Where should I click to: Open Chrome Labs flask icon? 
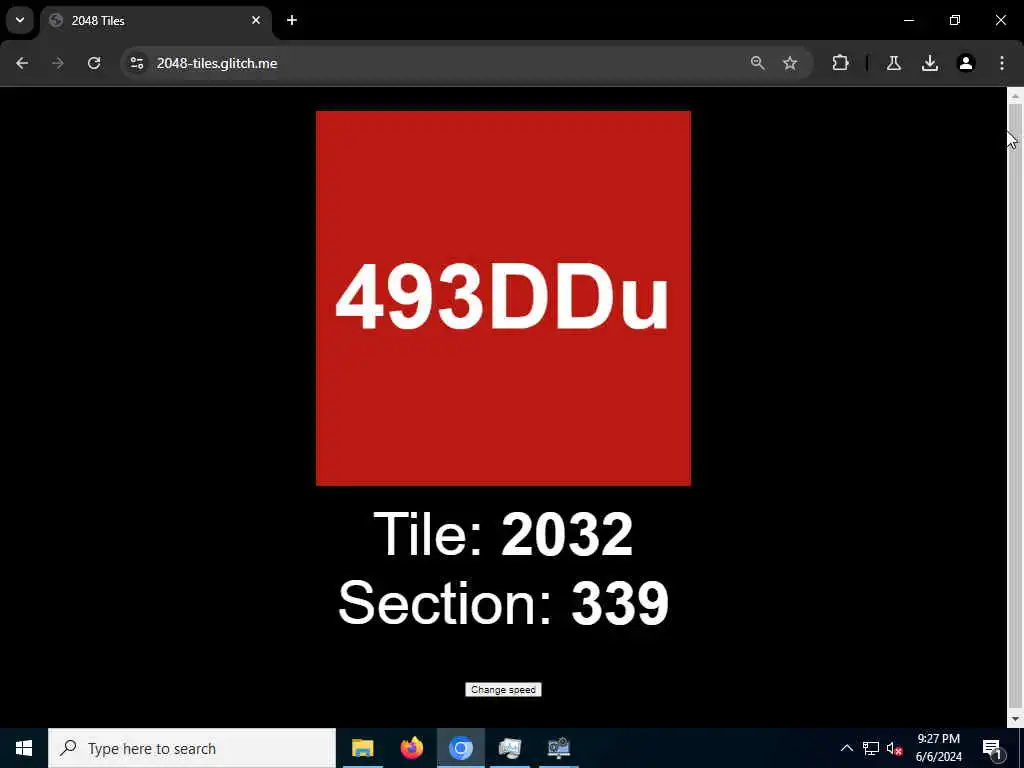coord(893,63)
